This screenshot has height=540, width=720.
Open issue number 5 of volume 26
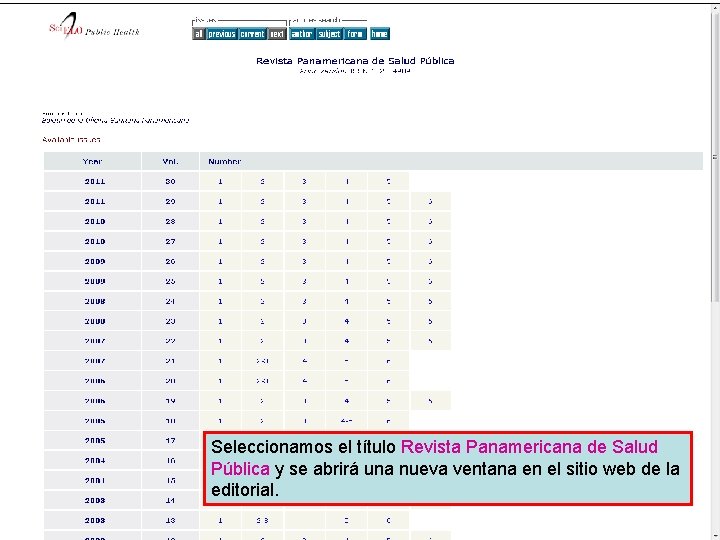pyautogui.click(x=388, y=261)
